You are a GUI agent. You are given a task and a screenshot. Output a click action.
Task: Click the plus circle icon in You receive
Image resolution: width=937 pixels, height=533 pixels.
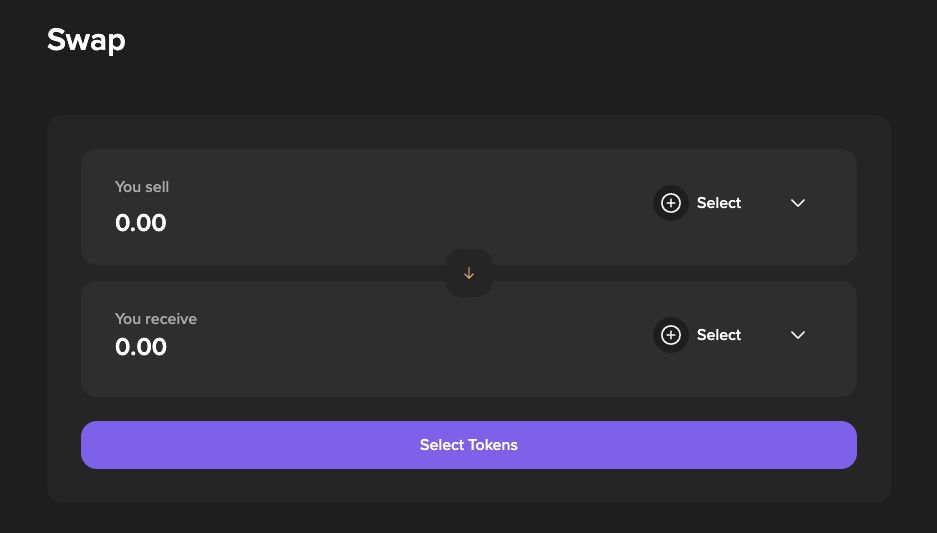[671, 335]
